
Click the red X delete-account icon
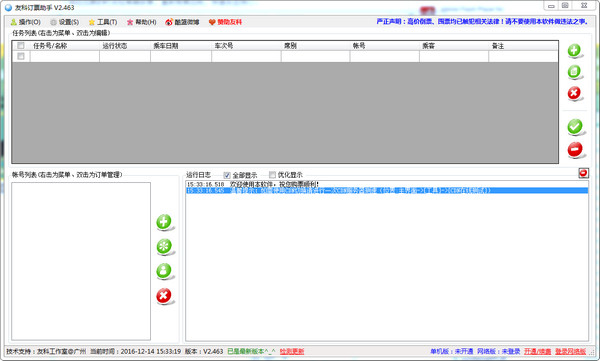tap(164, 296)
